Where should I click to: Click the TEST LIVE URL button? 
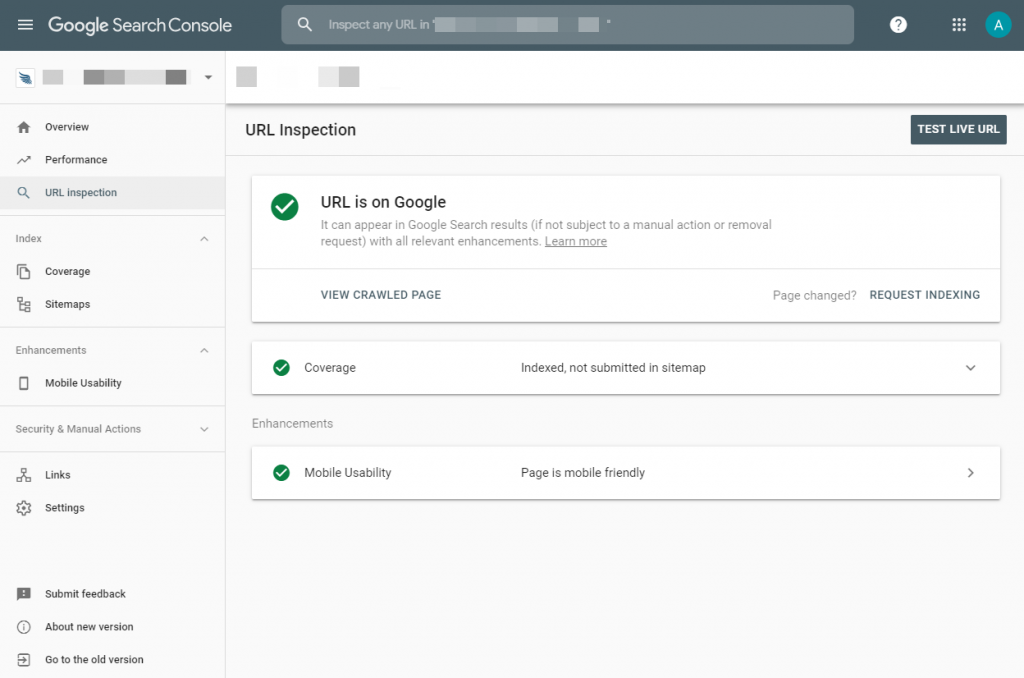958,129
